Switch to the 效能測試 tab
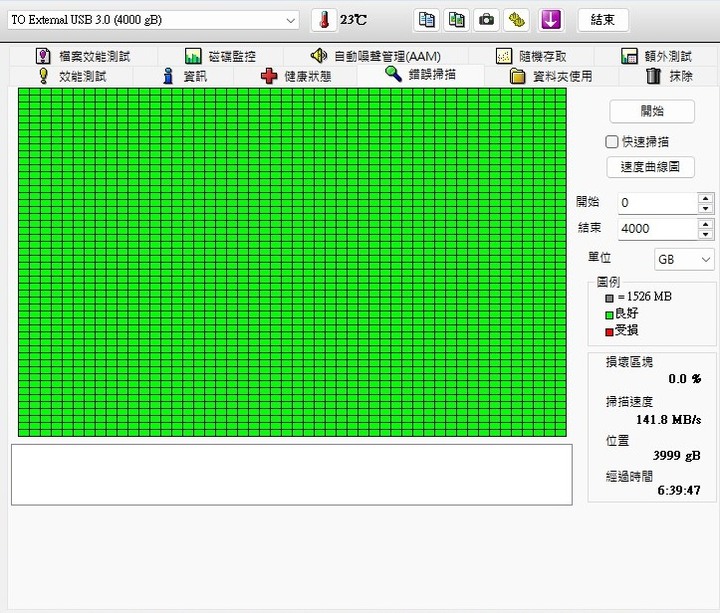The height and width of the screenshot is (613, 720). (72, 76)
